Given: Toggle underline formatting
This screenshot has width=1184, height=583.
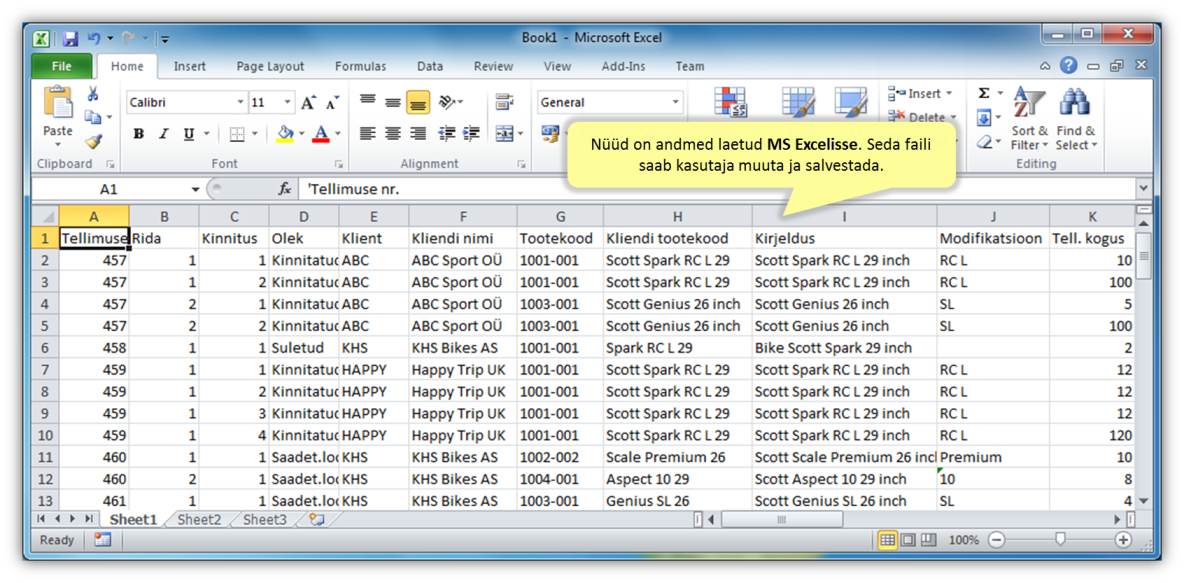Looking at the screenshot, I should click(x=187, y=134).
